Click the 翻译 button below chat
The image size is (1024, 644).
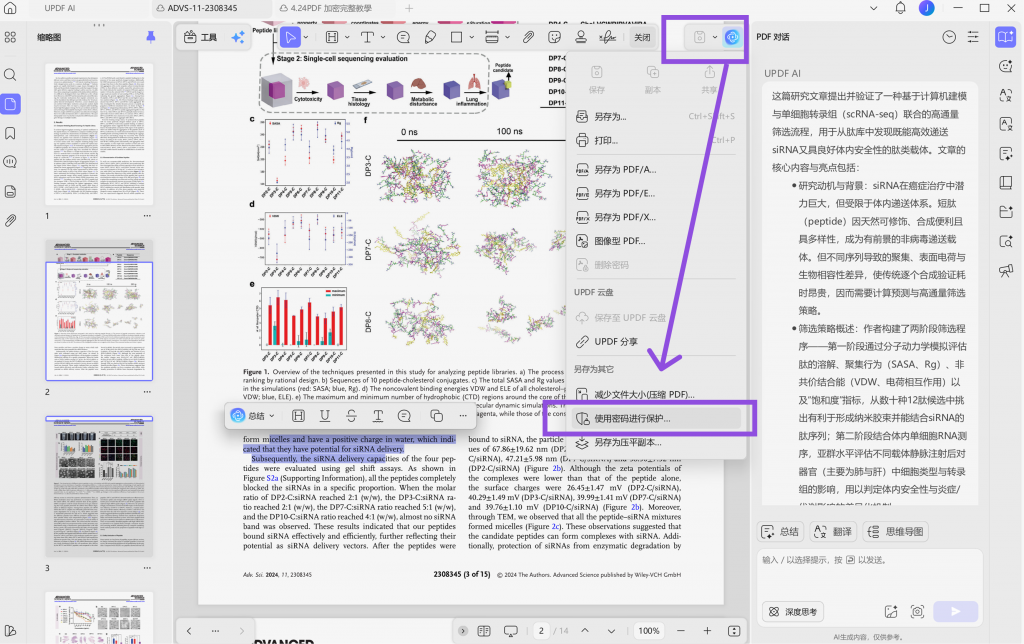(x=833, y=532)
